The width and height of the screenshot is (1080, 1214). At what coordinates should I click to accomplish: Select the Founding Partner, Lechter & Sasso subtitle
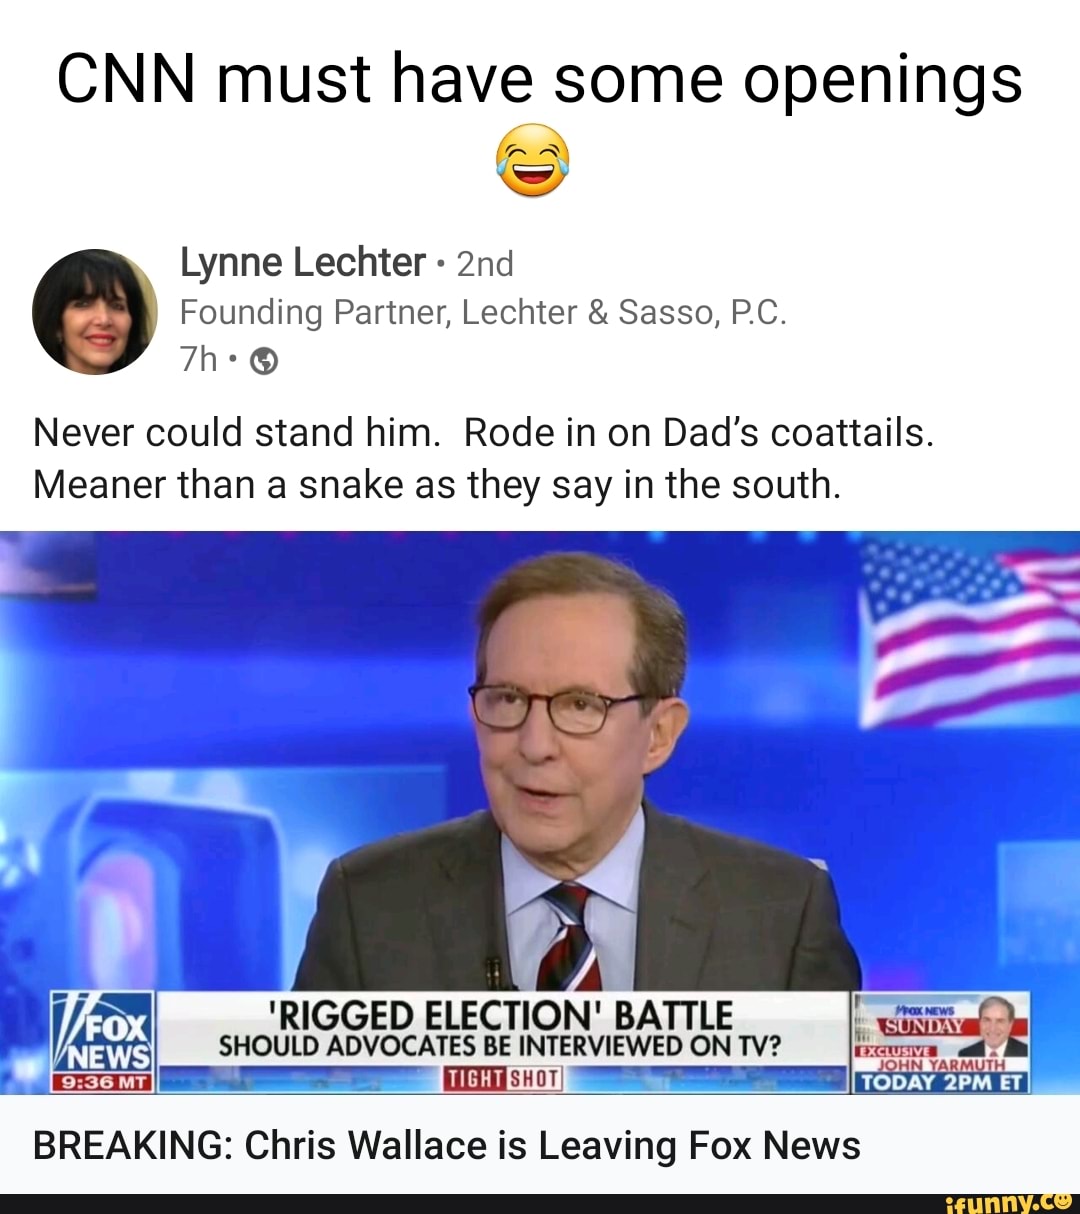(483, 313)
